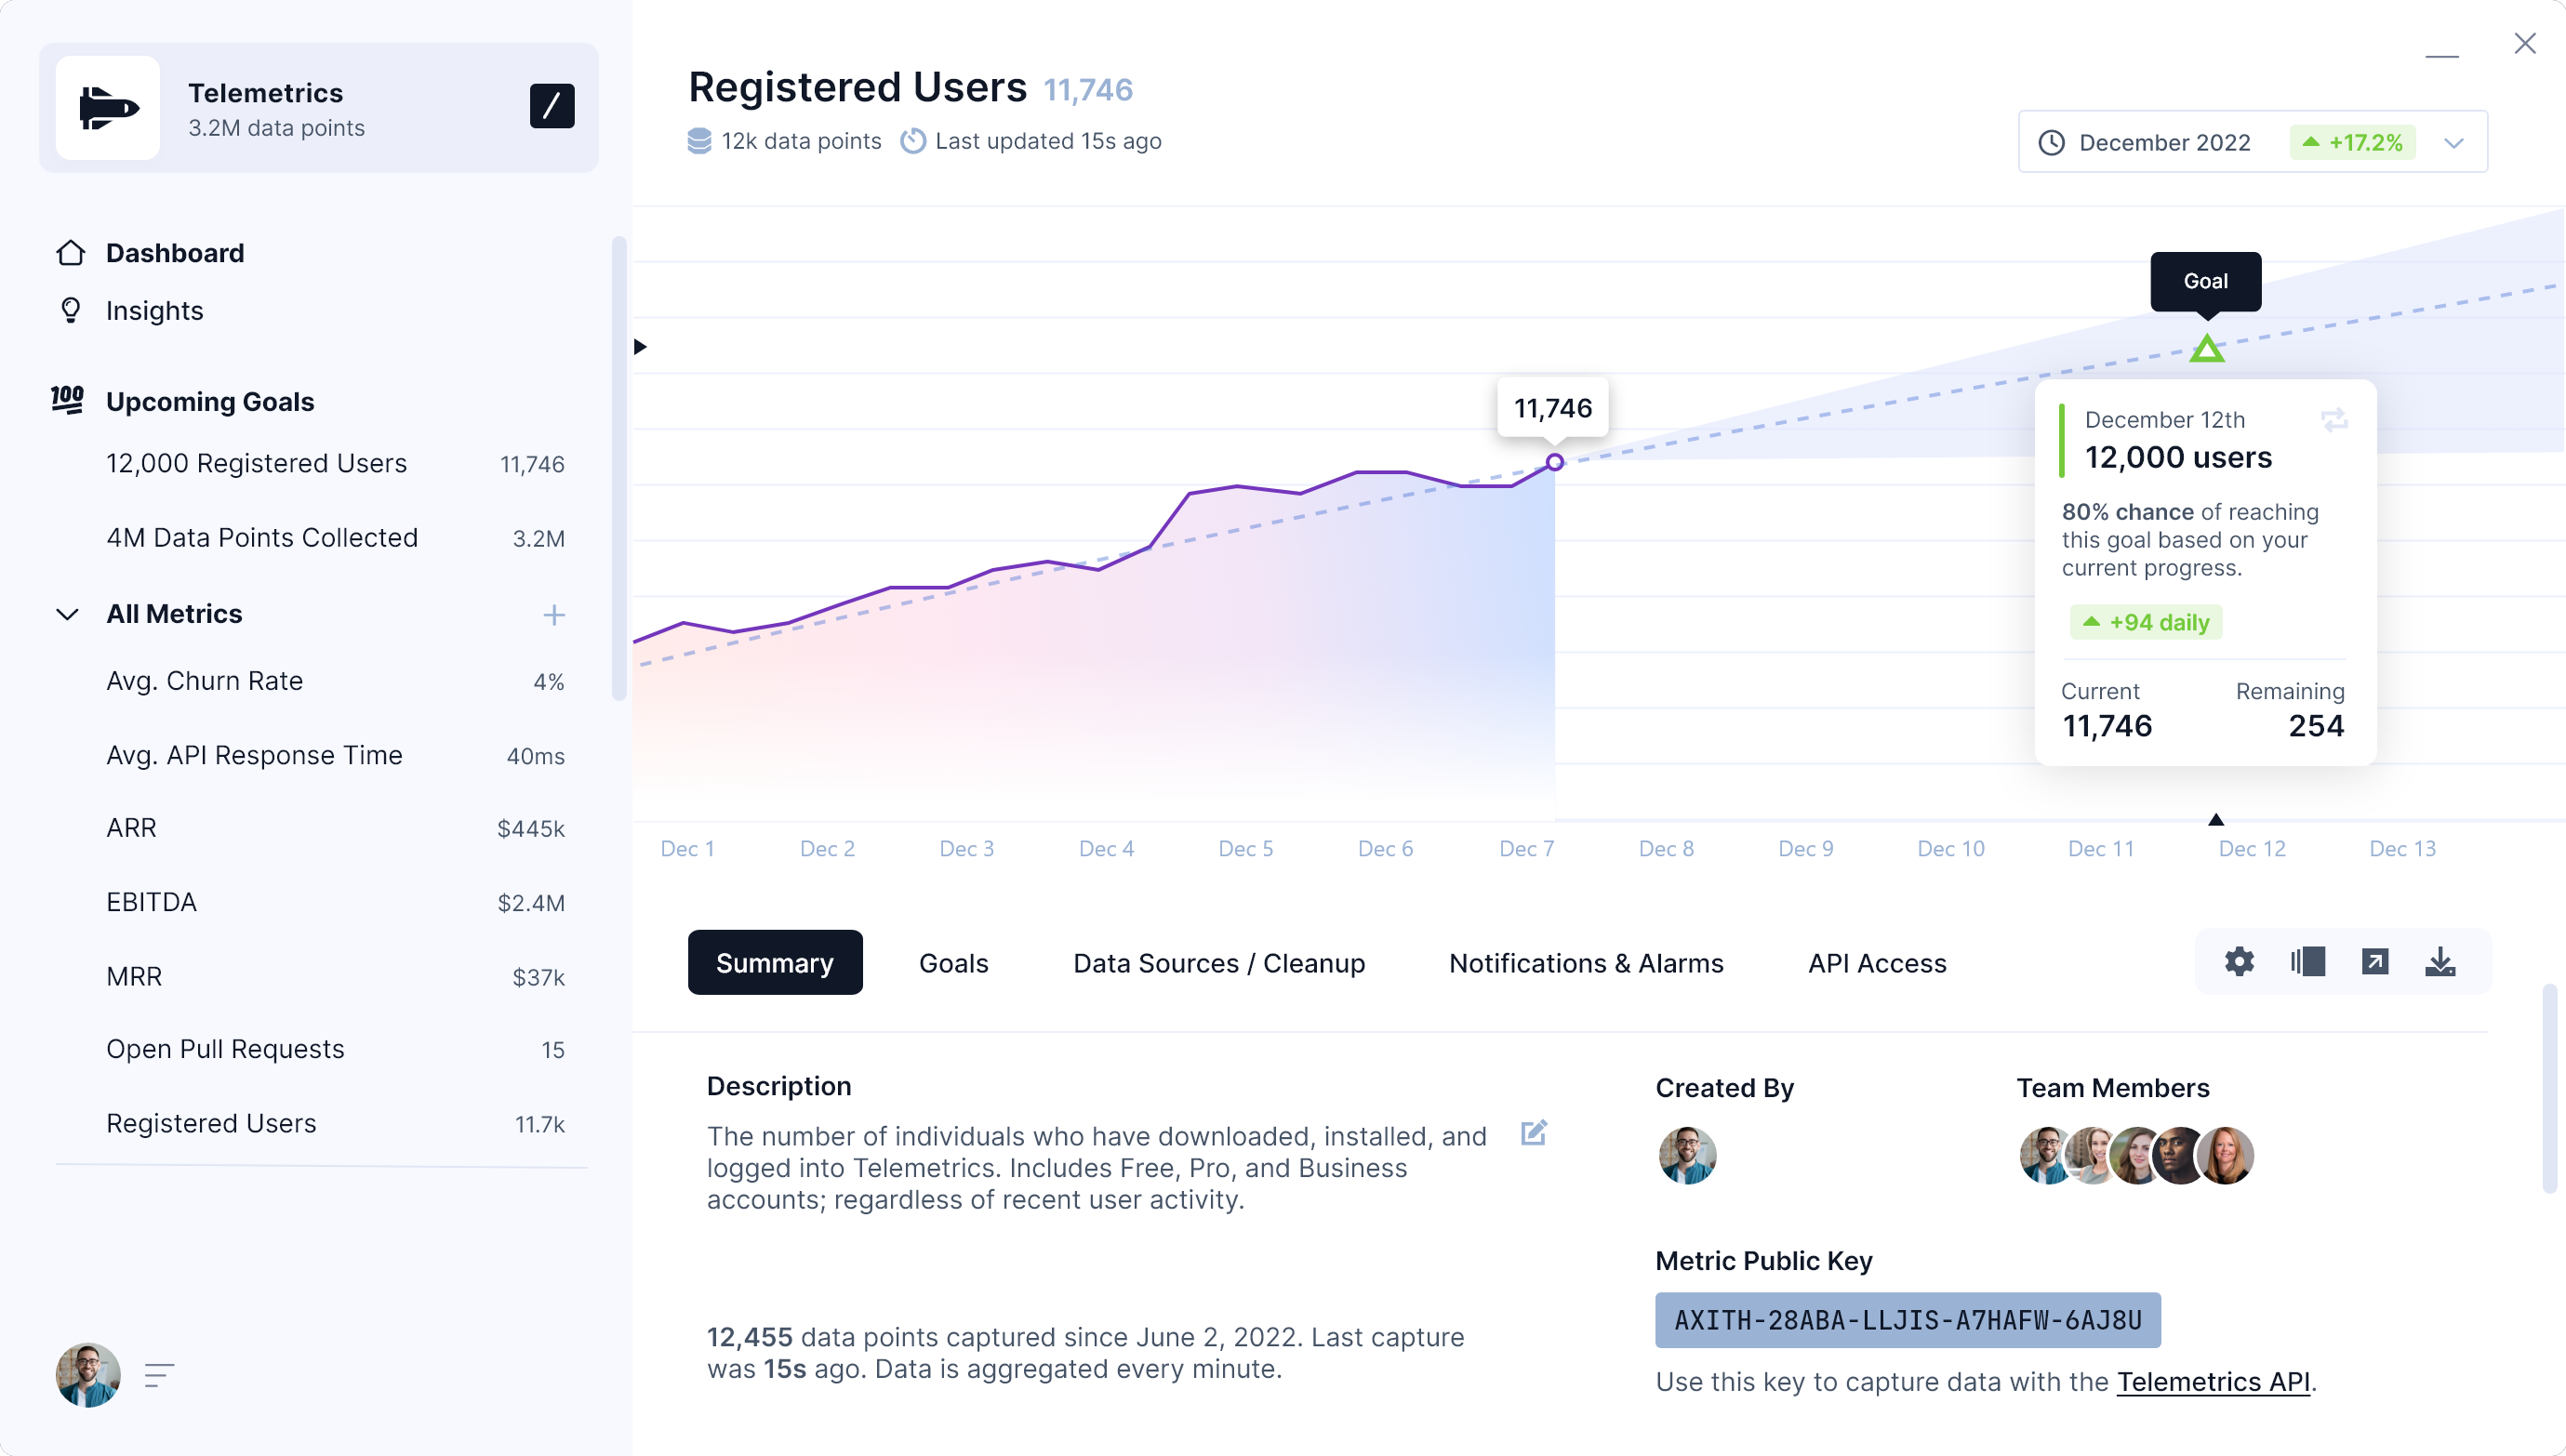Open Upcoming Goals heading

click(x=210, y=401)
